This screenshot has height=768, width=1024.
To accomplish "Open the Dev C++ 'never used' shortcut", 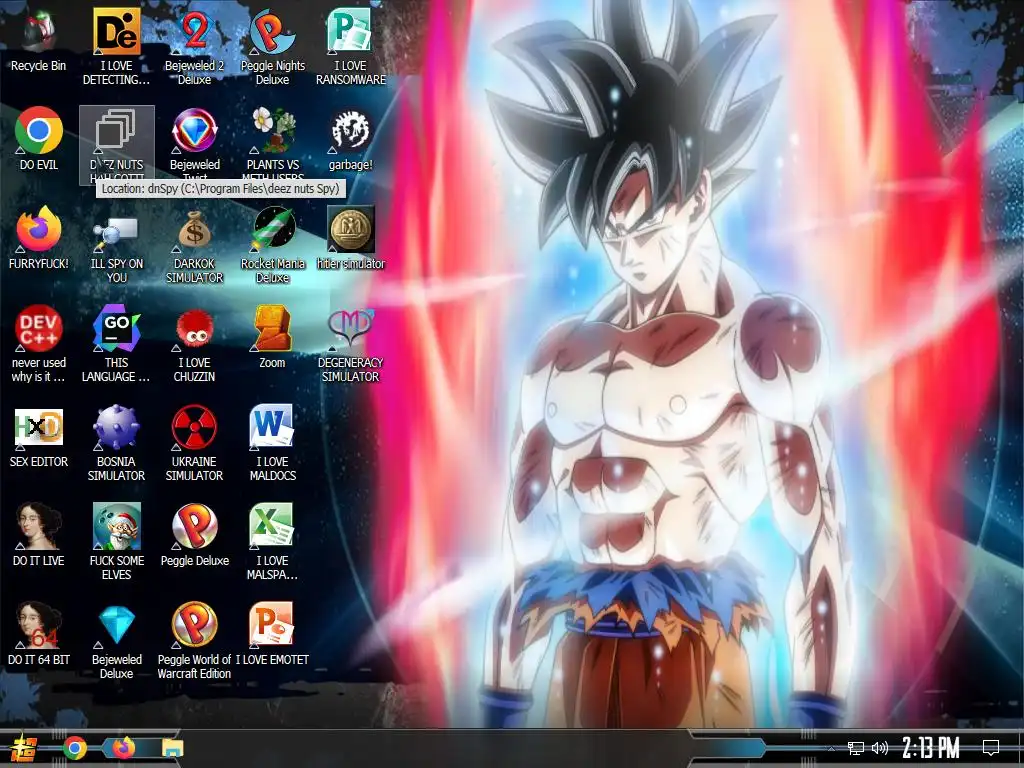I will click(x=39, y=343).
